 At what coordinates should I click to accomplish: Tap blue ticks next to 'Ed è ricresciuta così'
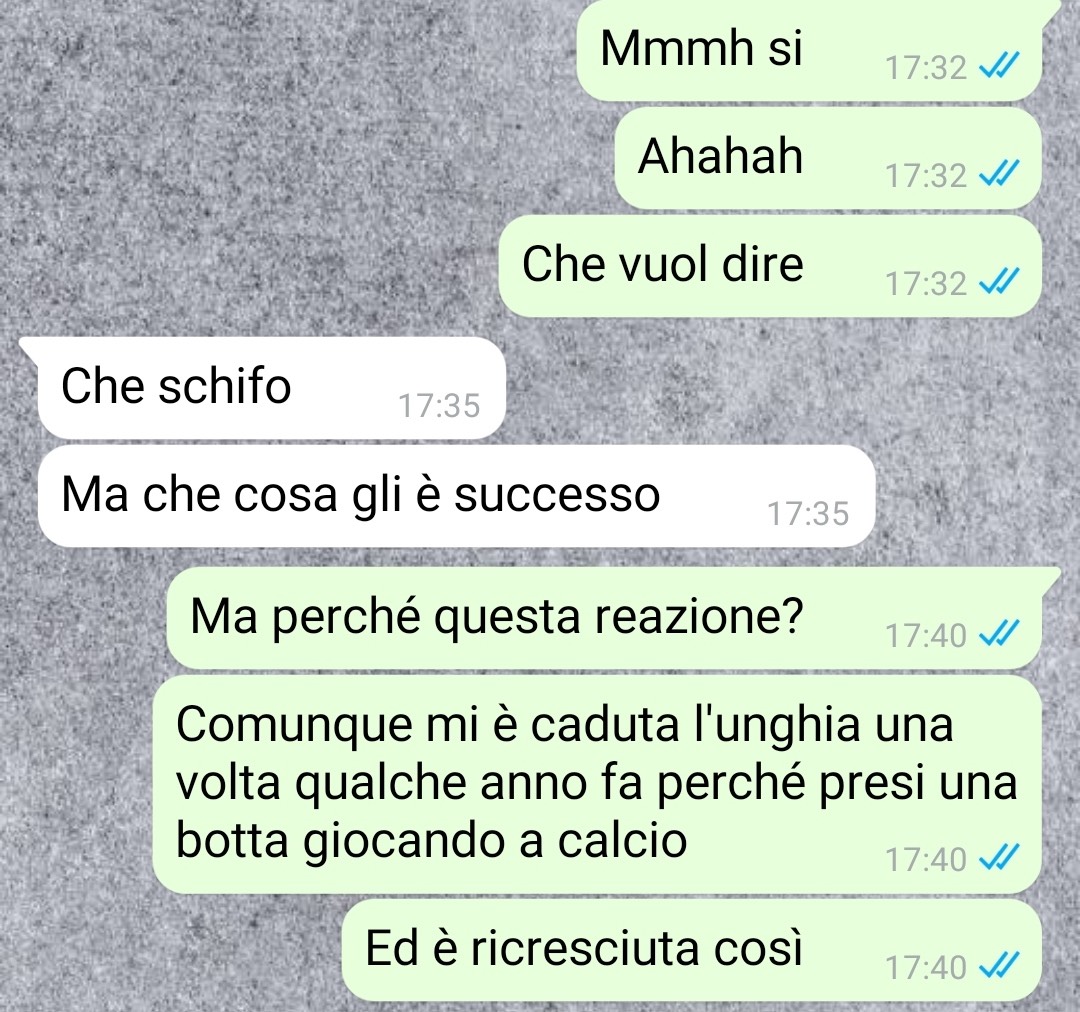click(999, 966)
